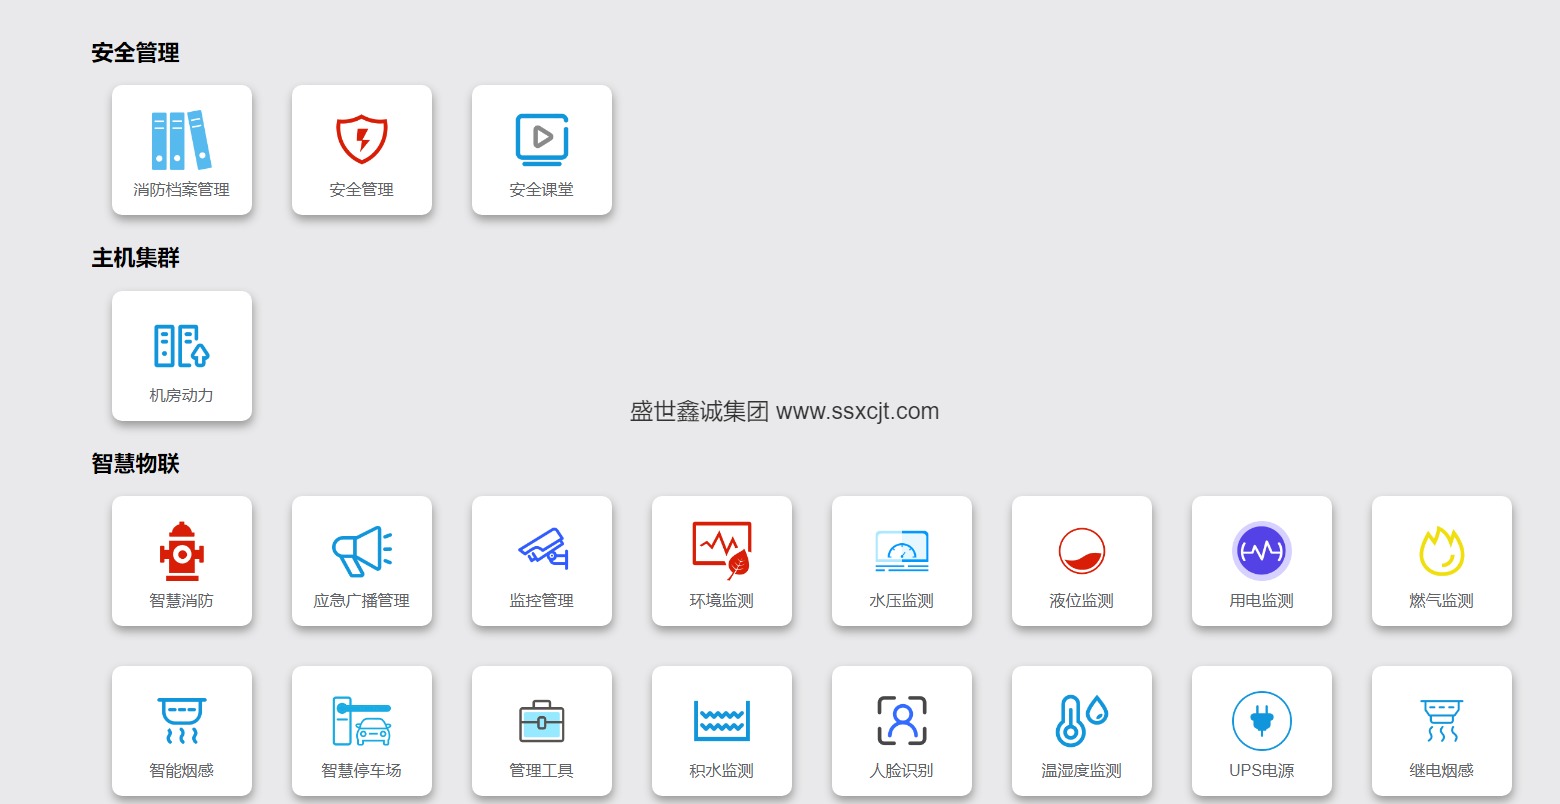Select the 燃气监测 yellow flame icon
Viewport: 1560px width, 804px height.
click(x=1442, y=551)
